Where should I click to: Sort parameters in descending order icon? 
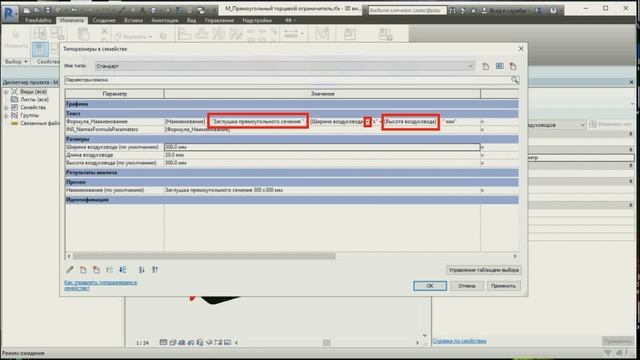[x=155, y=269]
